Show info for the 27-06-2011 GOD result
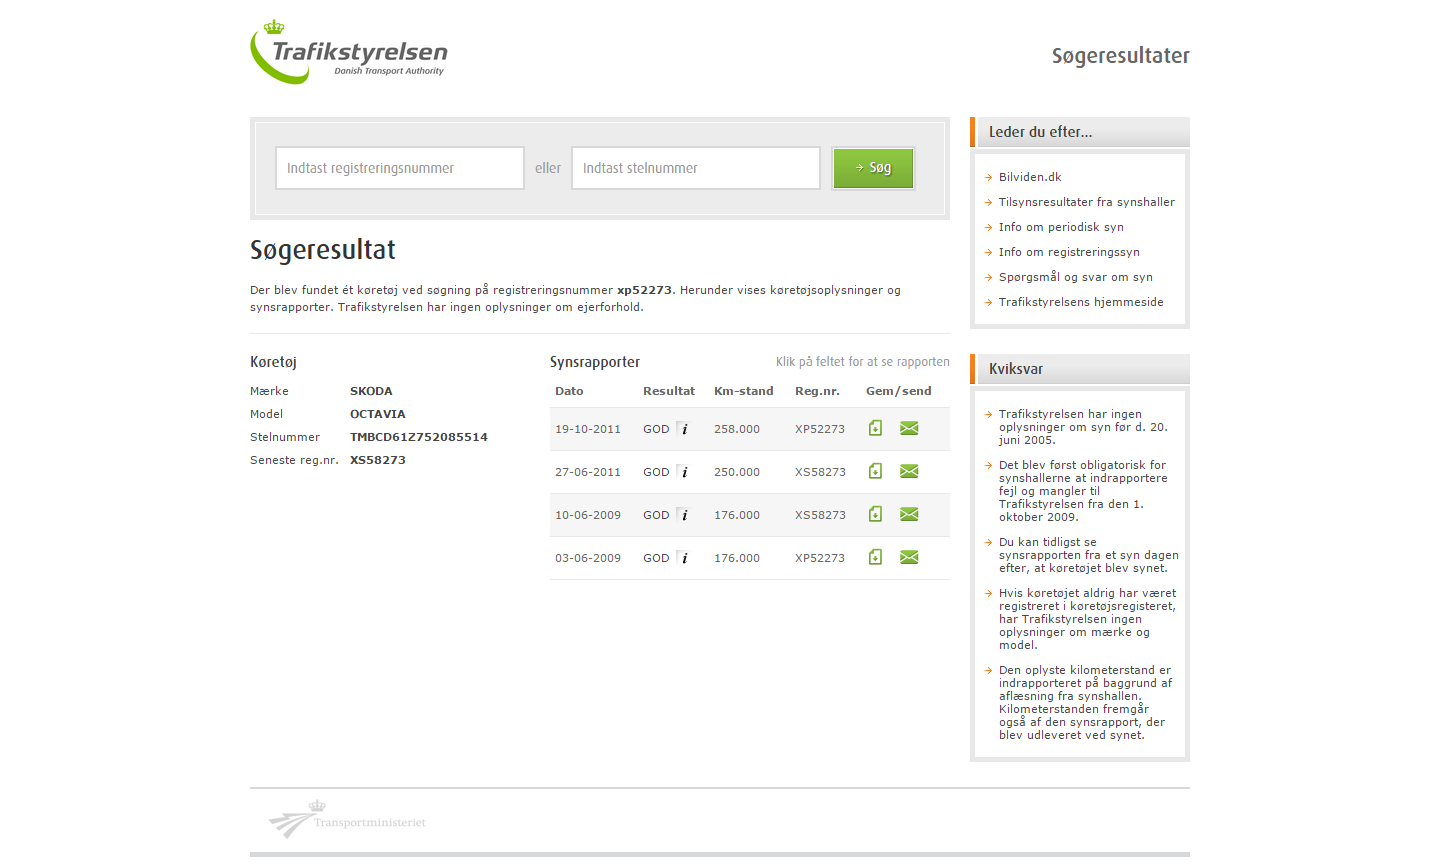Image resolution: width=1440 pixels, height=867 pixels. pos(684,472)
